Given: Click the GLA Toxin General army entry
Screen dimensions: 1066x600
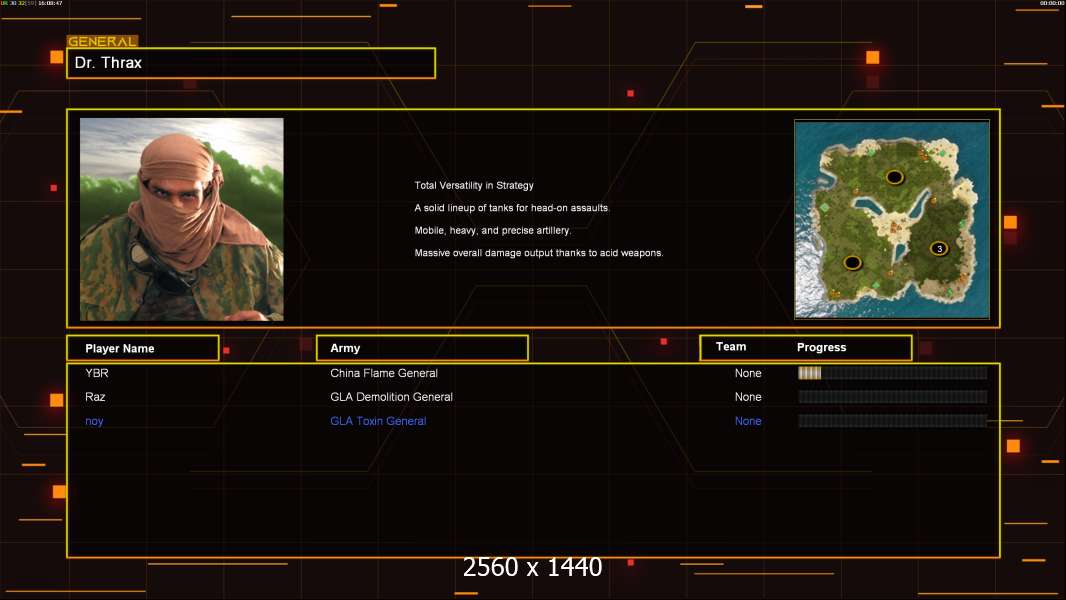Looking at the screenshot, I should pyautogui.click(x=378, y=421).
